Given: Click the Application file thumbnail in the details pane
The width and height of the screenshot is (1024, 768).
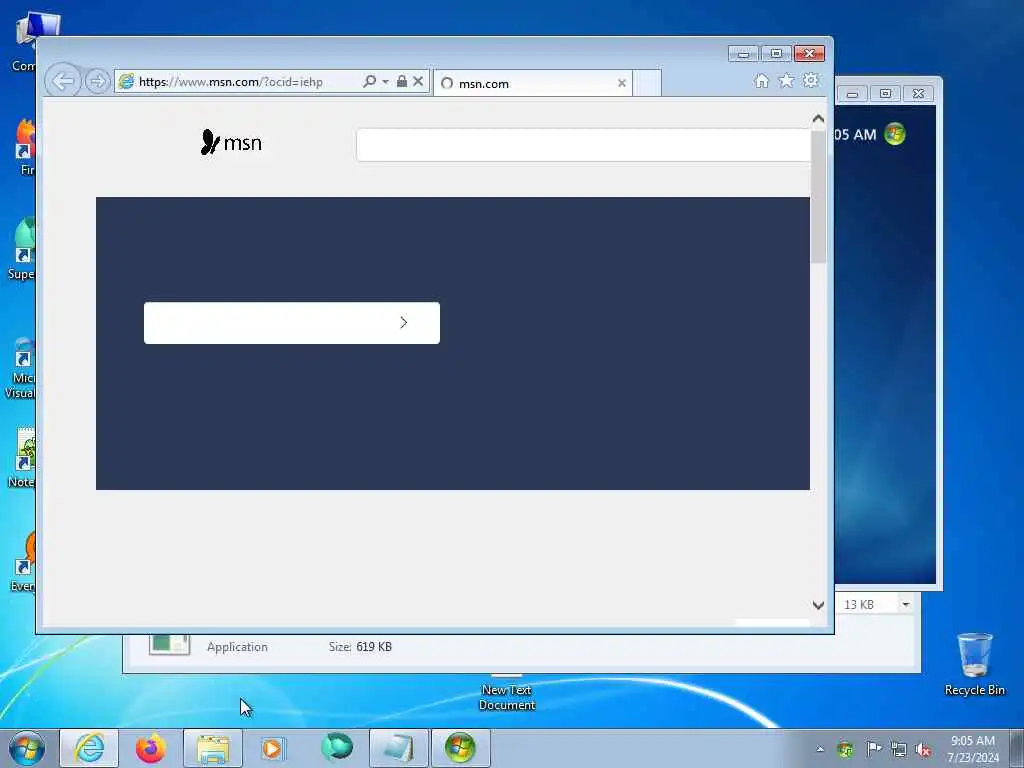Looking at the screenshot, I should coord(169,644).
